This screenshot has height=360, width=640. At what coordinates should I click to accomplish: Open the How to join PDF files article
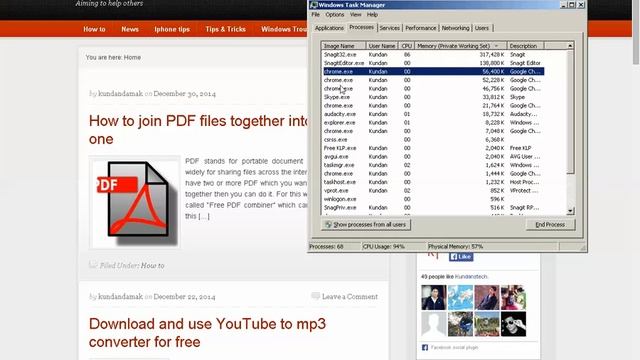click(x=198, y=130)
